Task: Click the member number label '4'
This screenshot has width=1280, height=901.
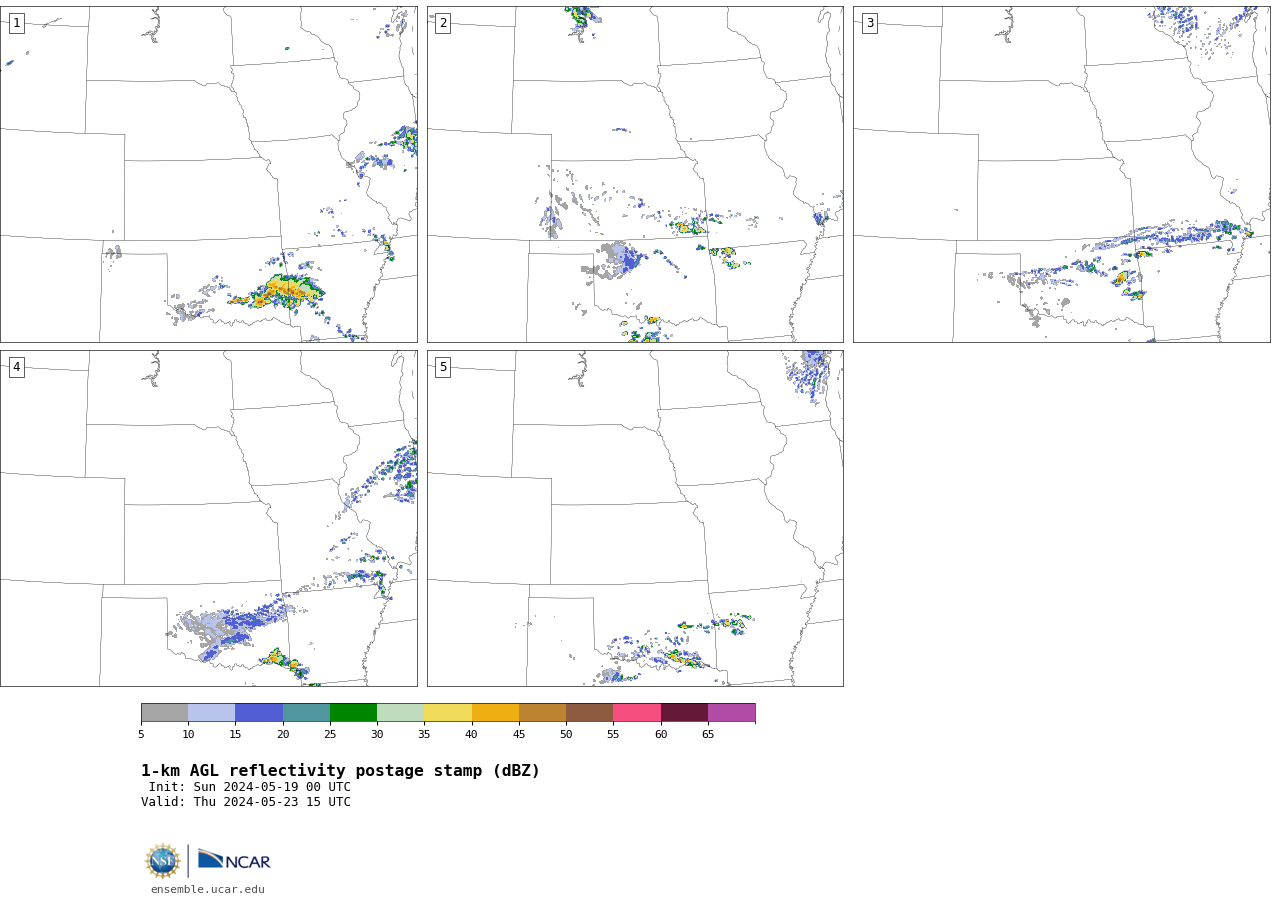Action: 16,367
